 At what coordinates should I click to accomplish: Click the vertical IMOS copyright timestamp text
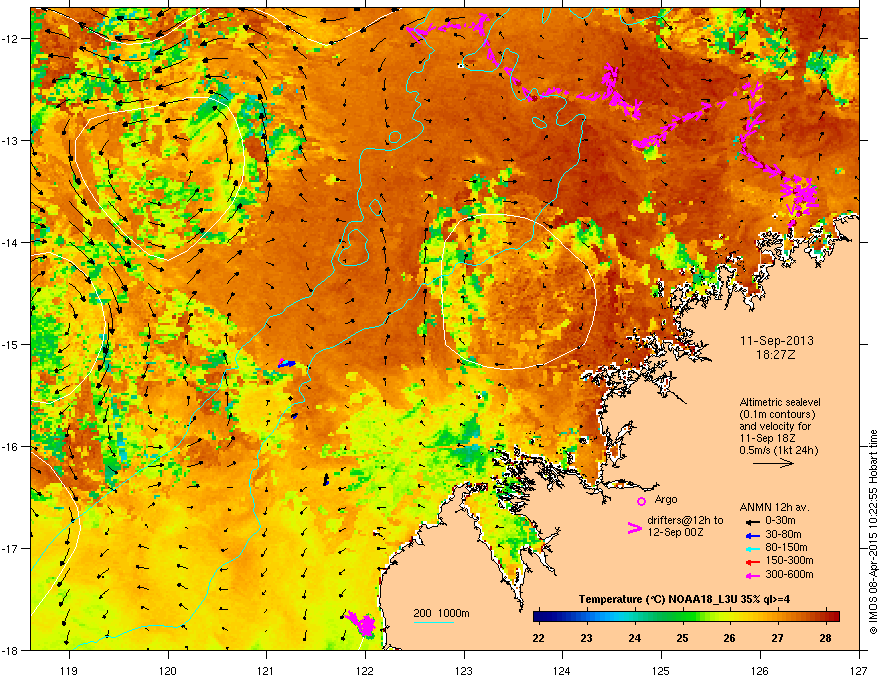(x=873, y=532)
